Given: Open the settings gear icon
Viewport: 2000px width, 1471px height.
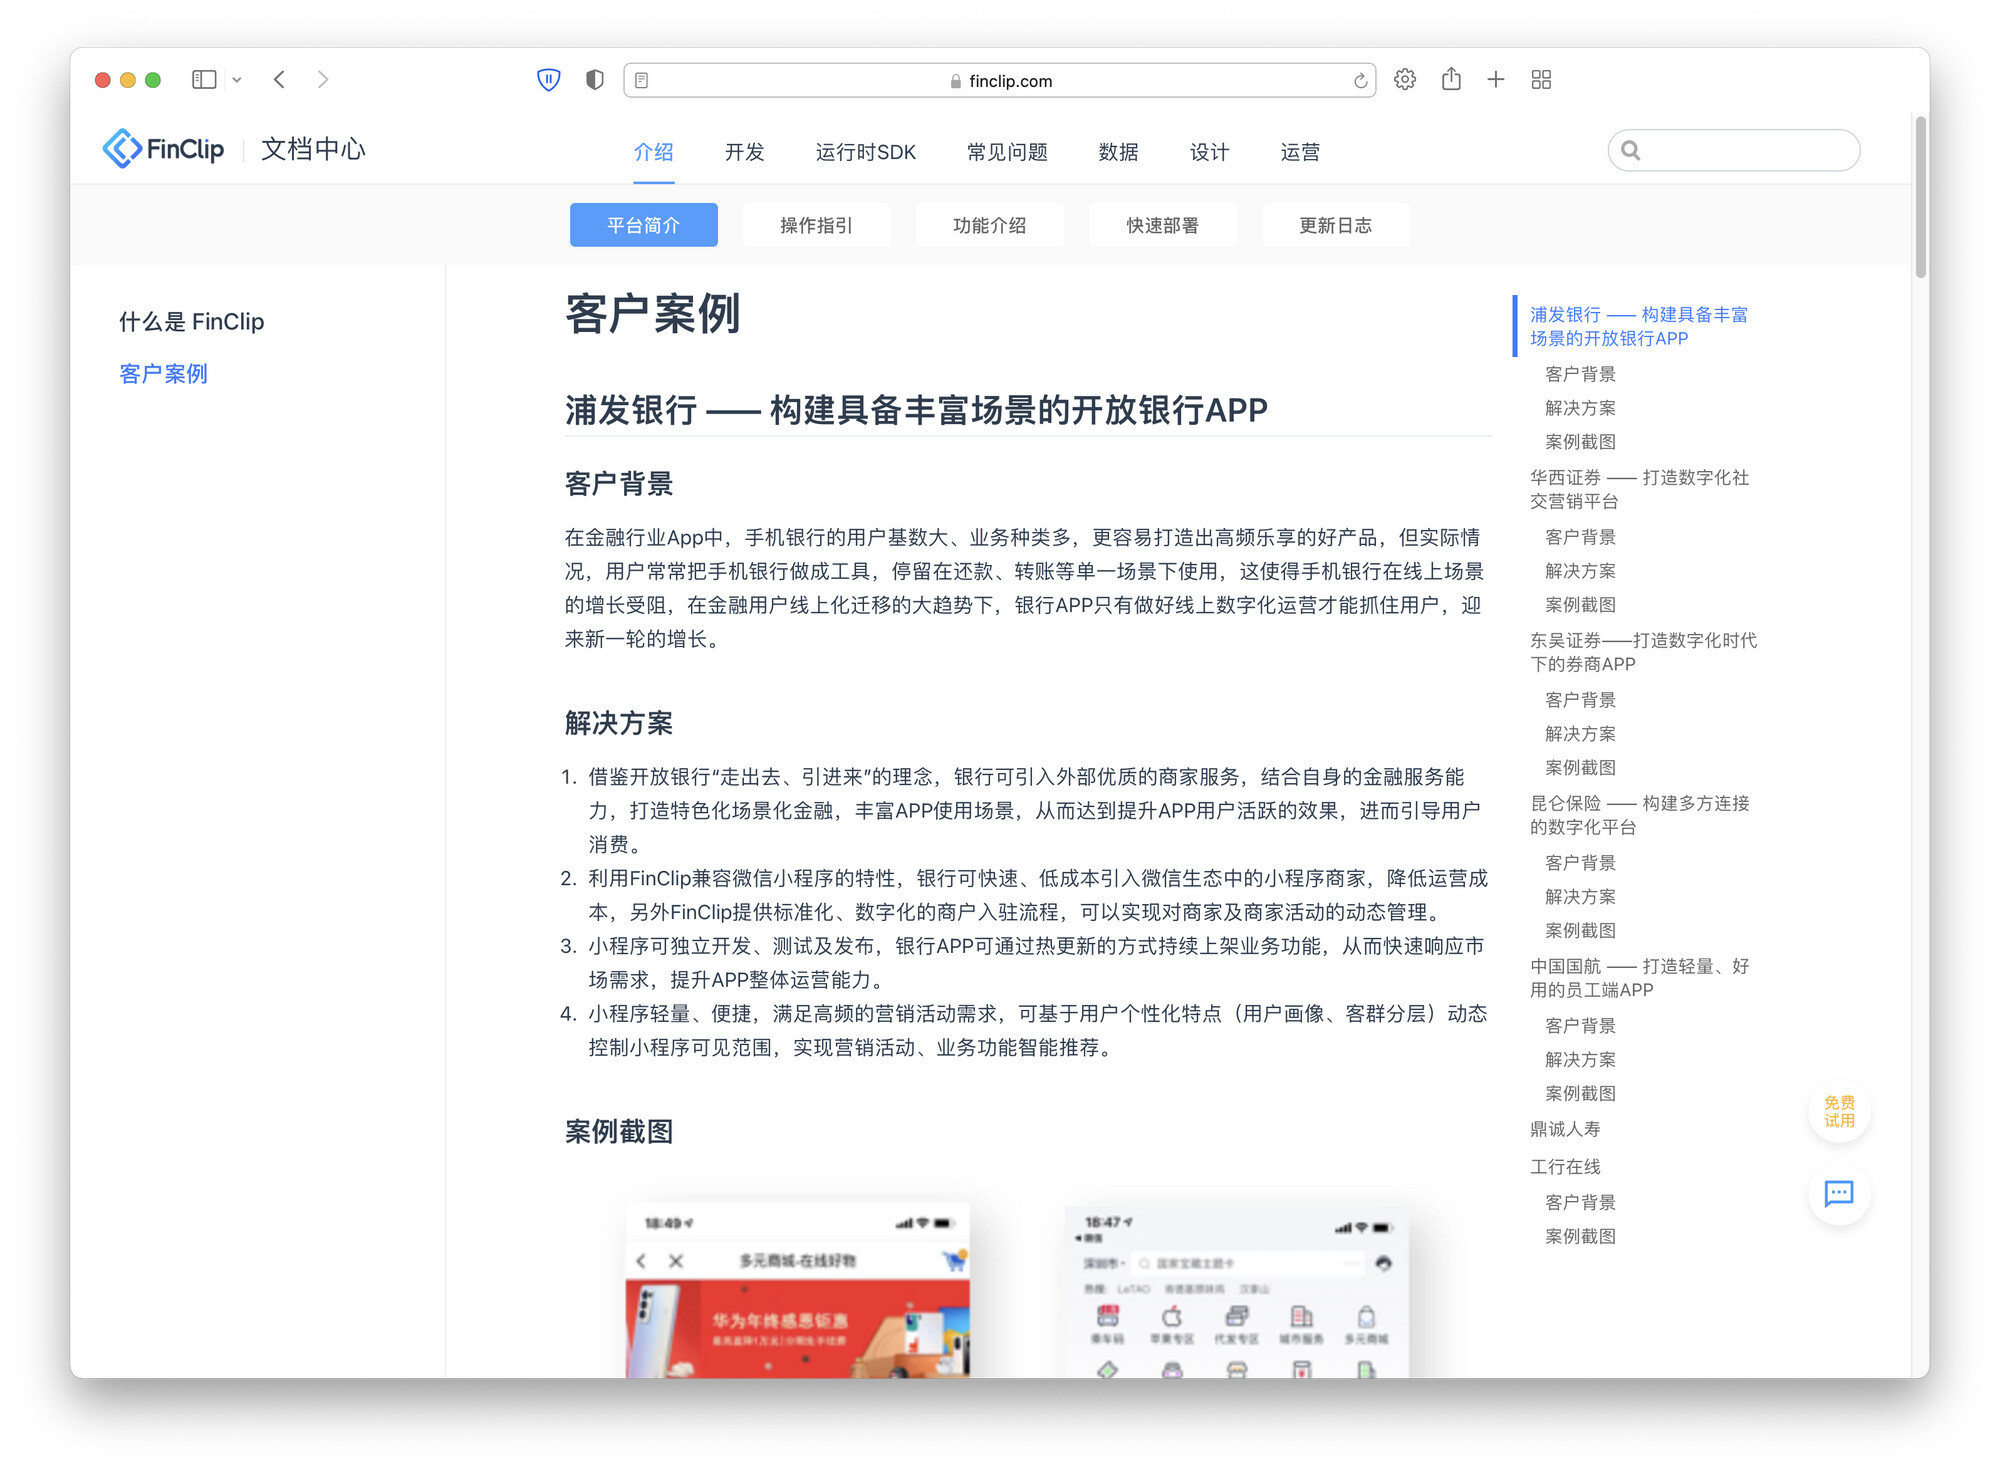Looking at the screenshot, I should 1405,80.
